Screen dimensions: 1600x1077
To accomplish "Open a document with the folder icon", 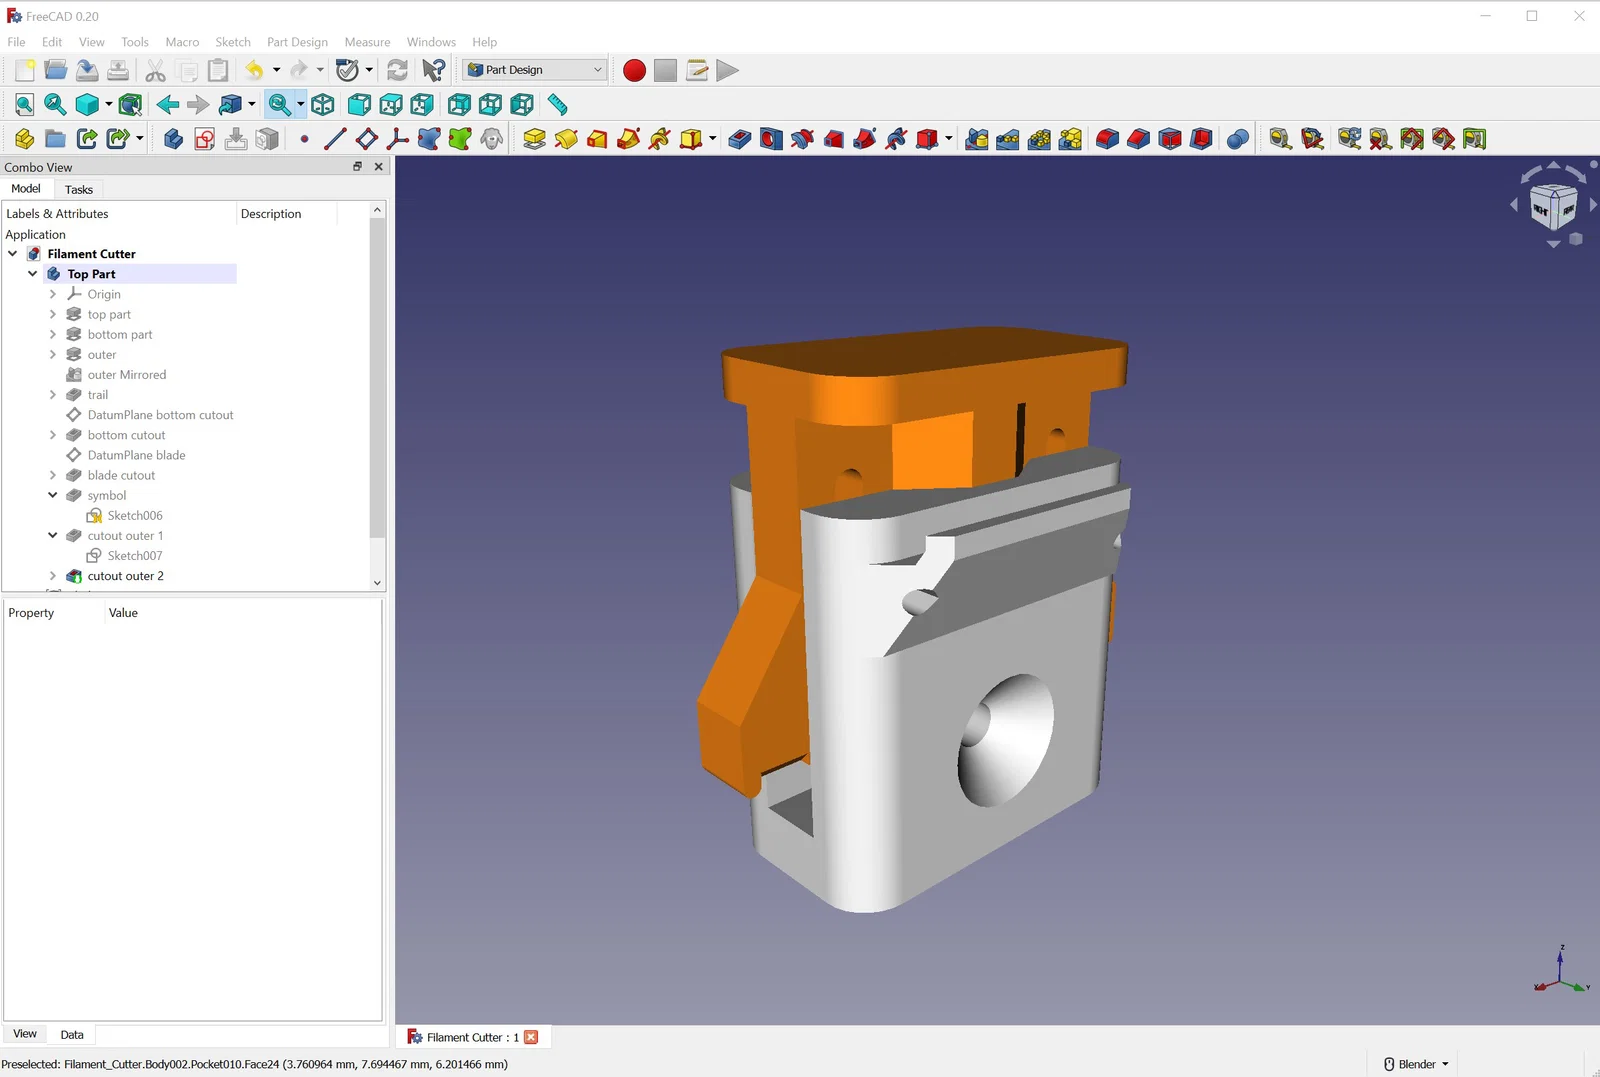I will [56, 70].
